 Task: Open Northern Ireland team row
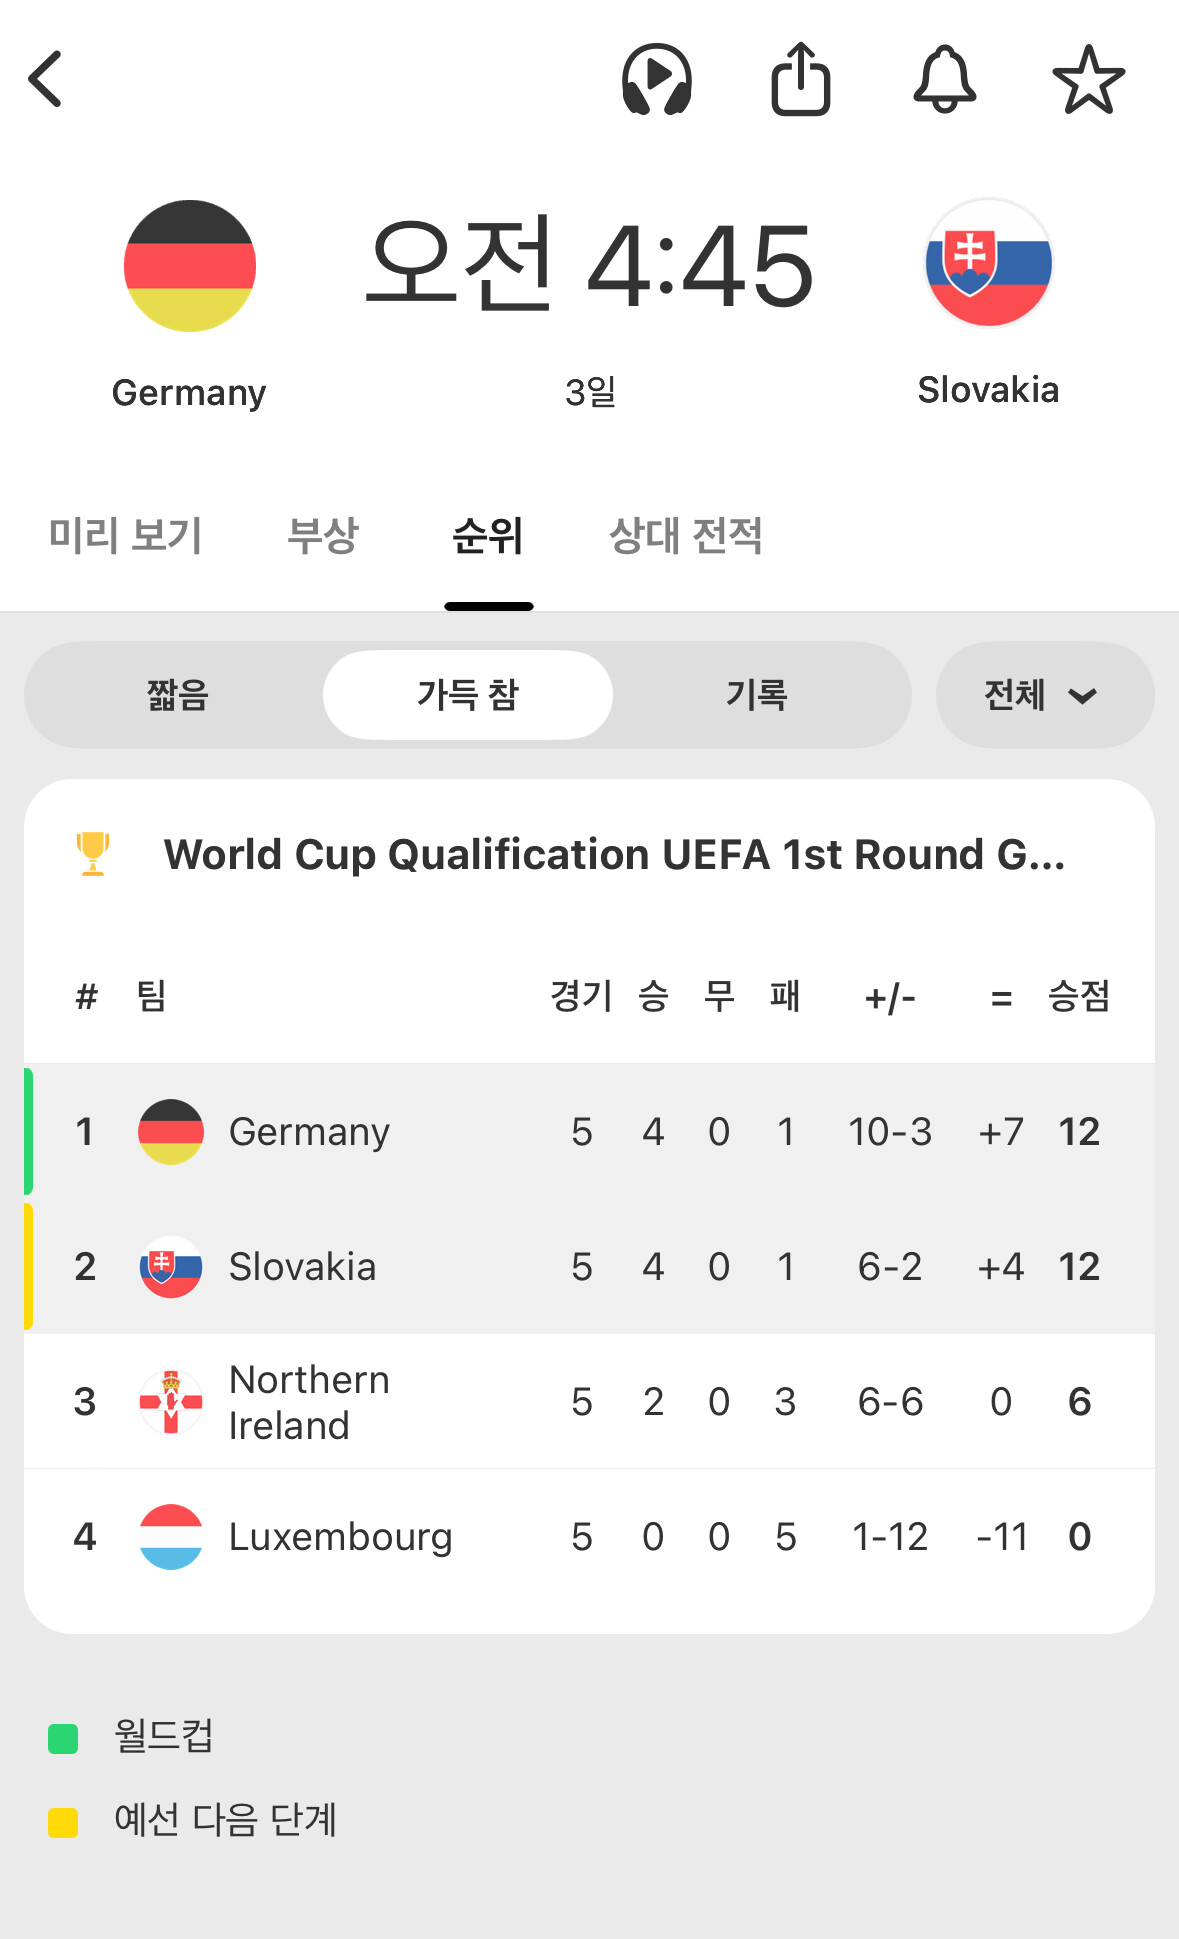click(310, 1402)
